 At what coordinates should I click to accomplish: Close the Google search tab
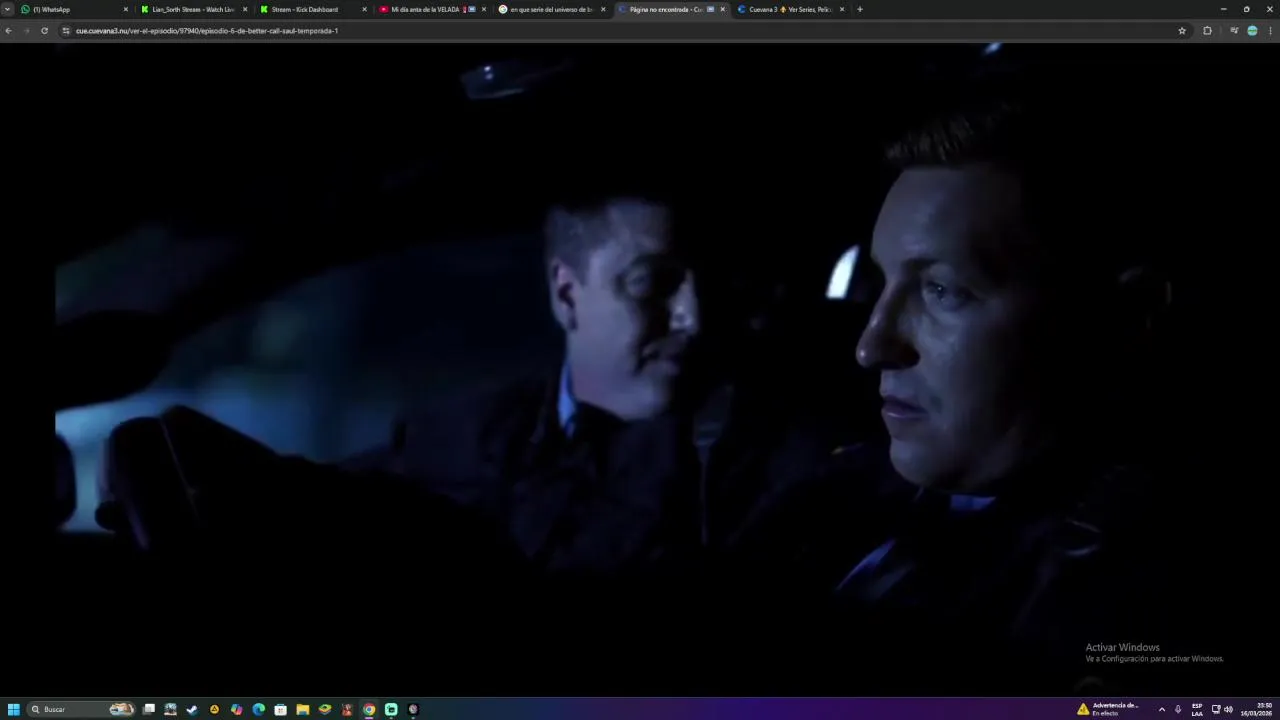click(603, 9)
